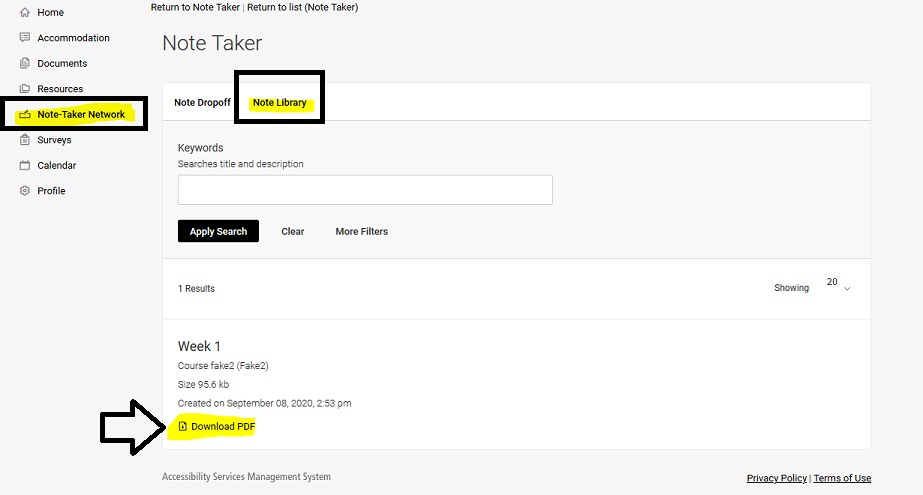Open the Terms of Use link
923x495 pixels.
click(x=842, y=478)
